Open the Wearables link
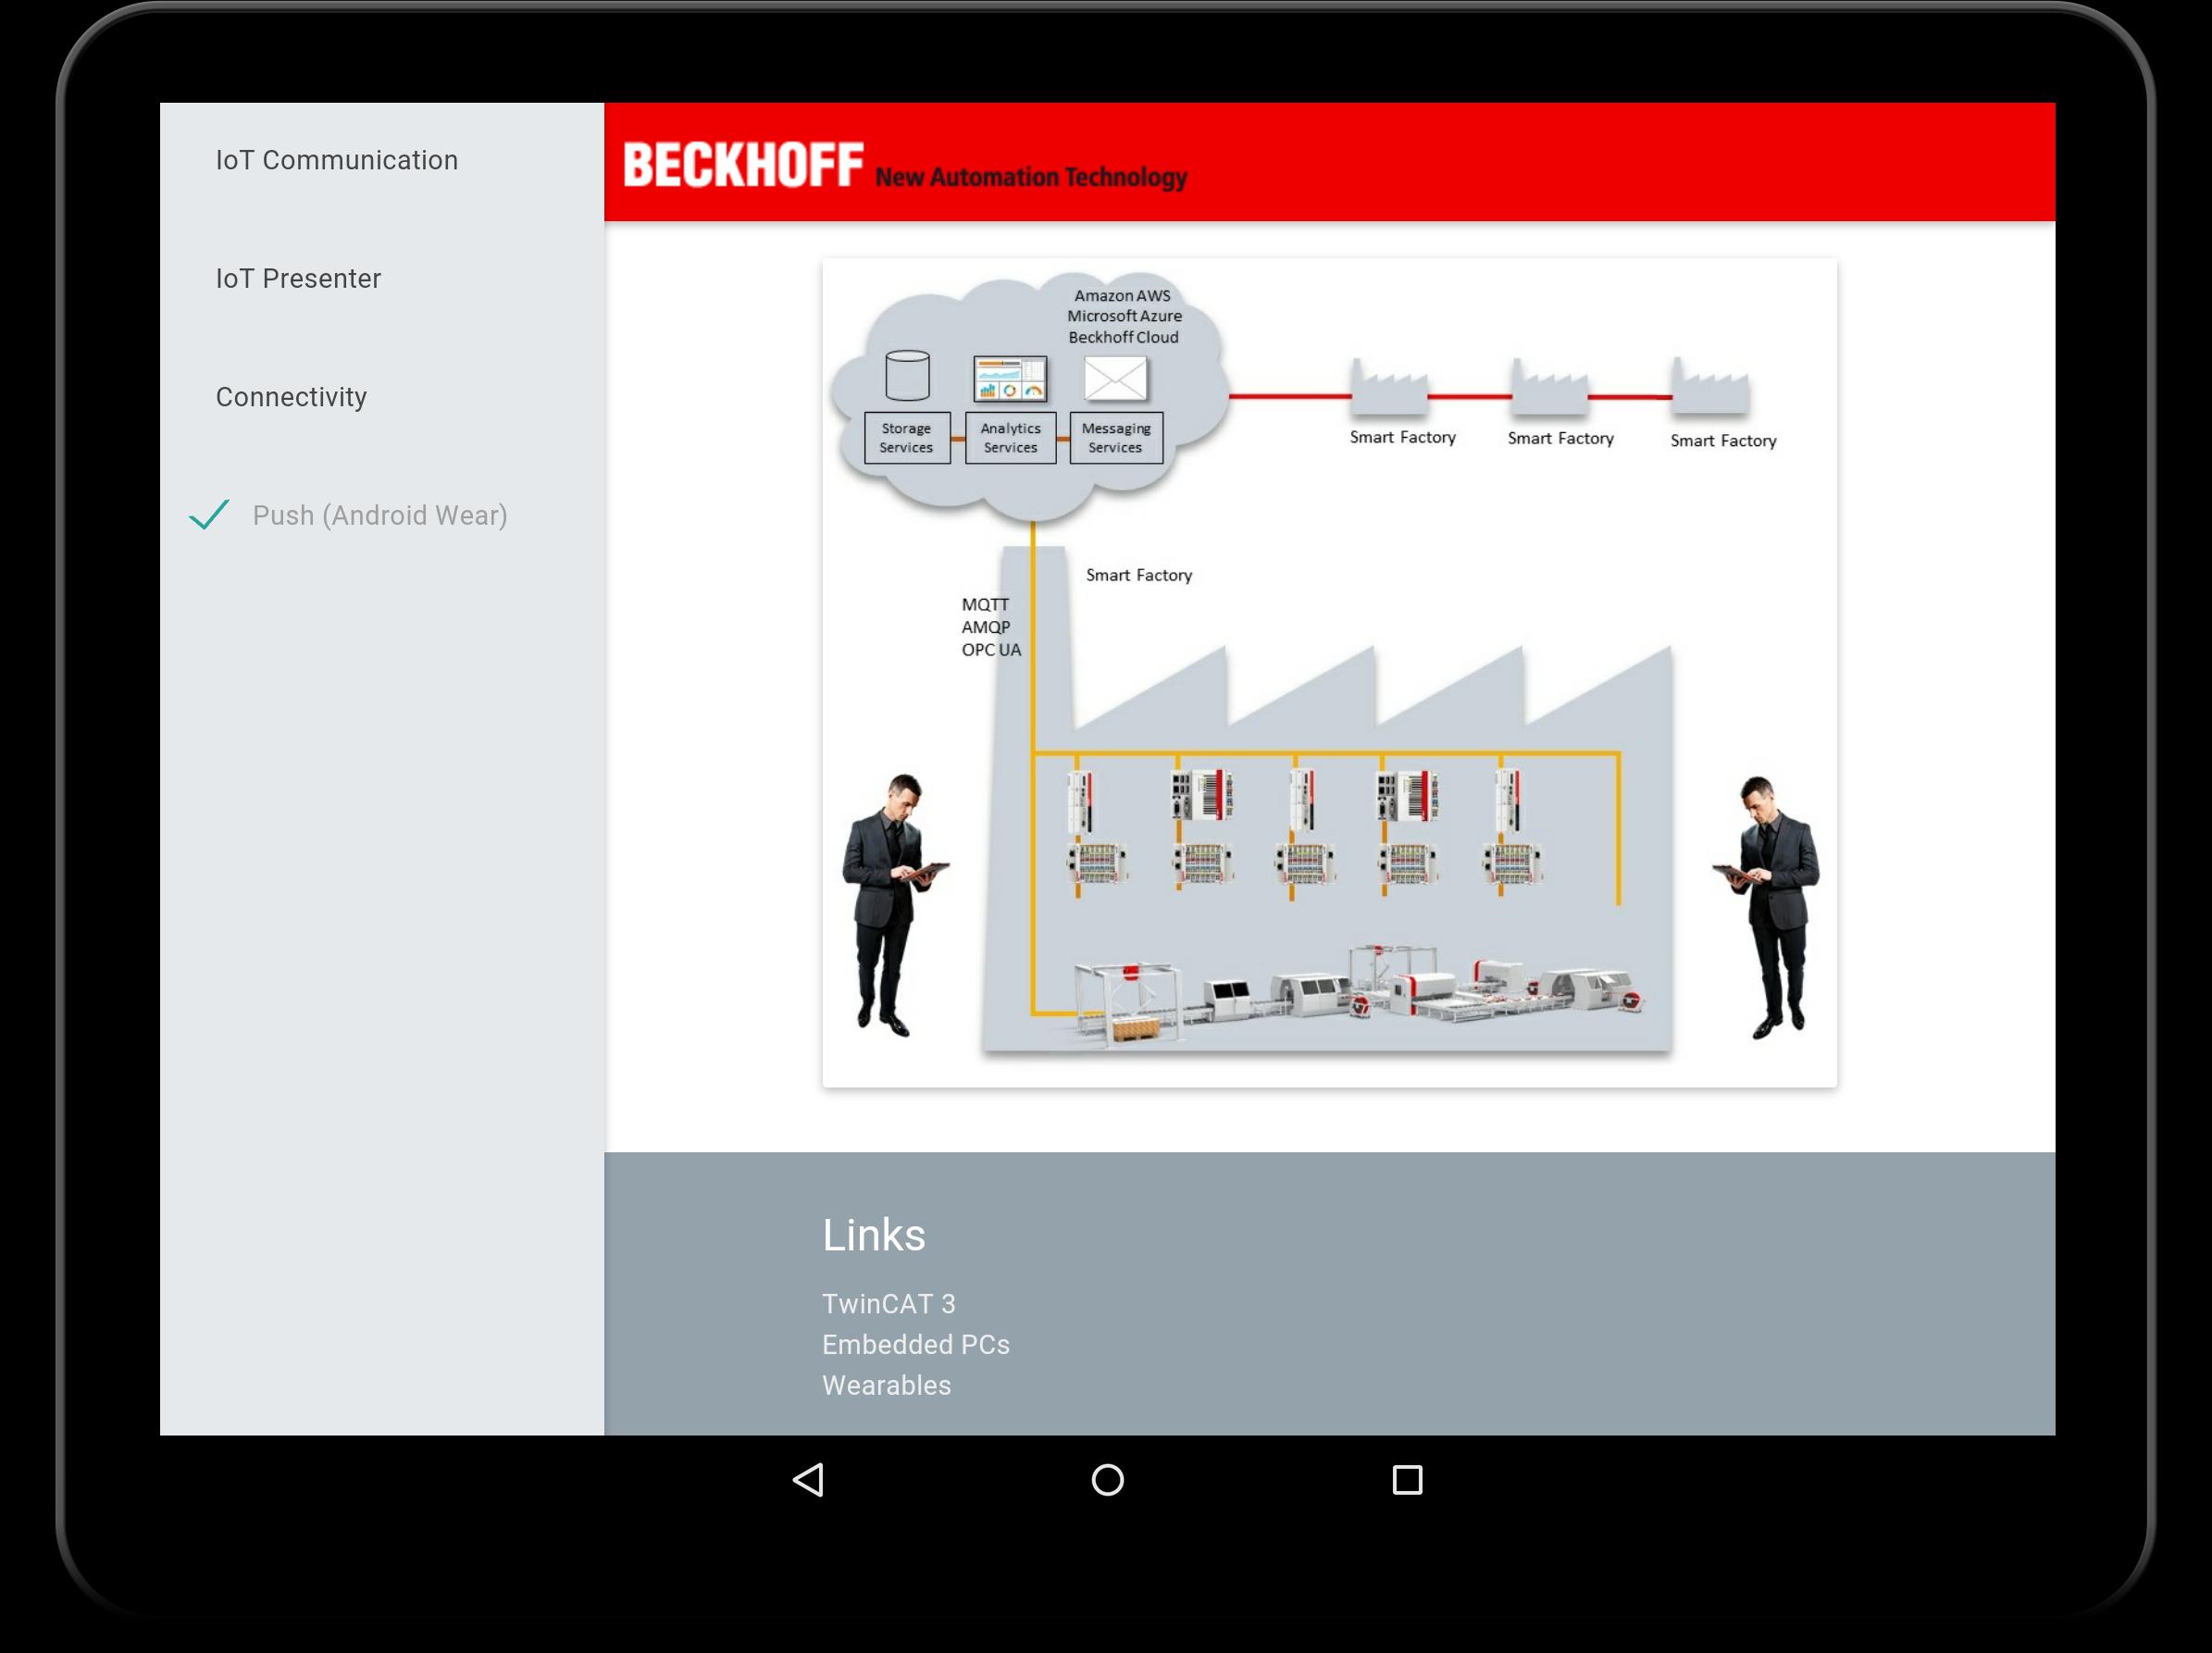2212x1653 pixels. [886, 1385]
